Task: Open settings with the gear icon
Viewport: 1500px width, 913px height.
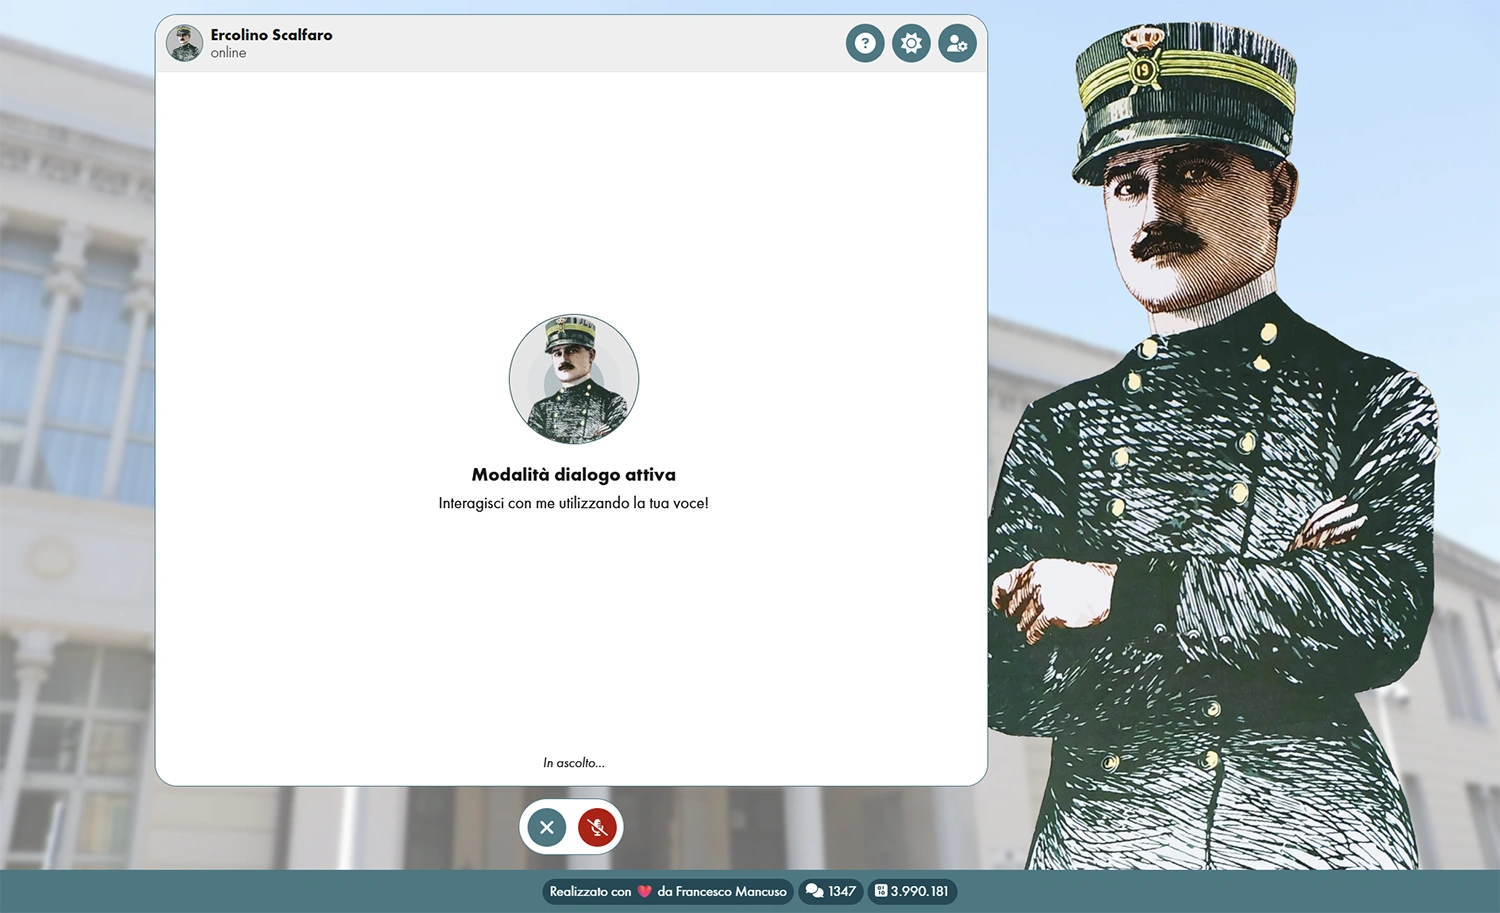Action: pyautogui.click(x=911, y=44)
